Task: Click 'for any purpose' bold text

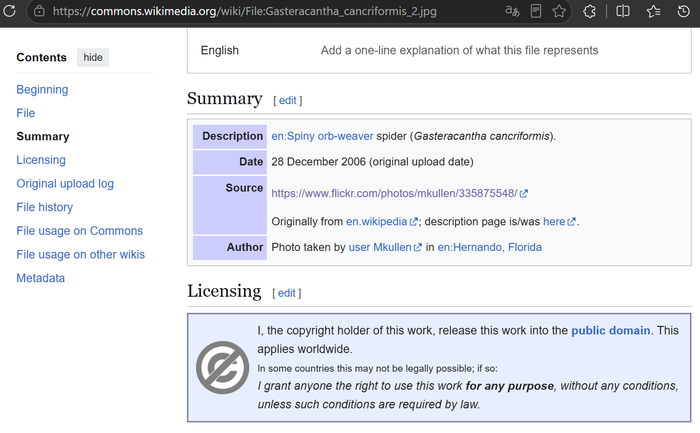Action: pyautogui.click(x=510, y=386)
